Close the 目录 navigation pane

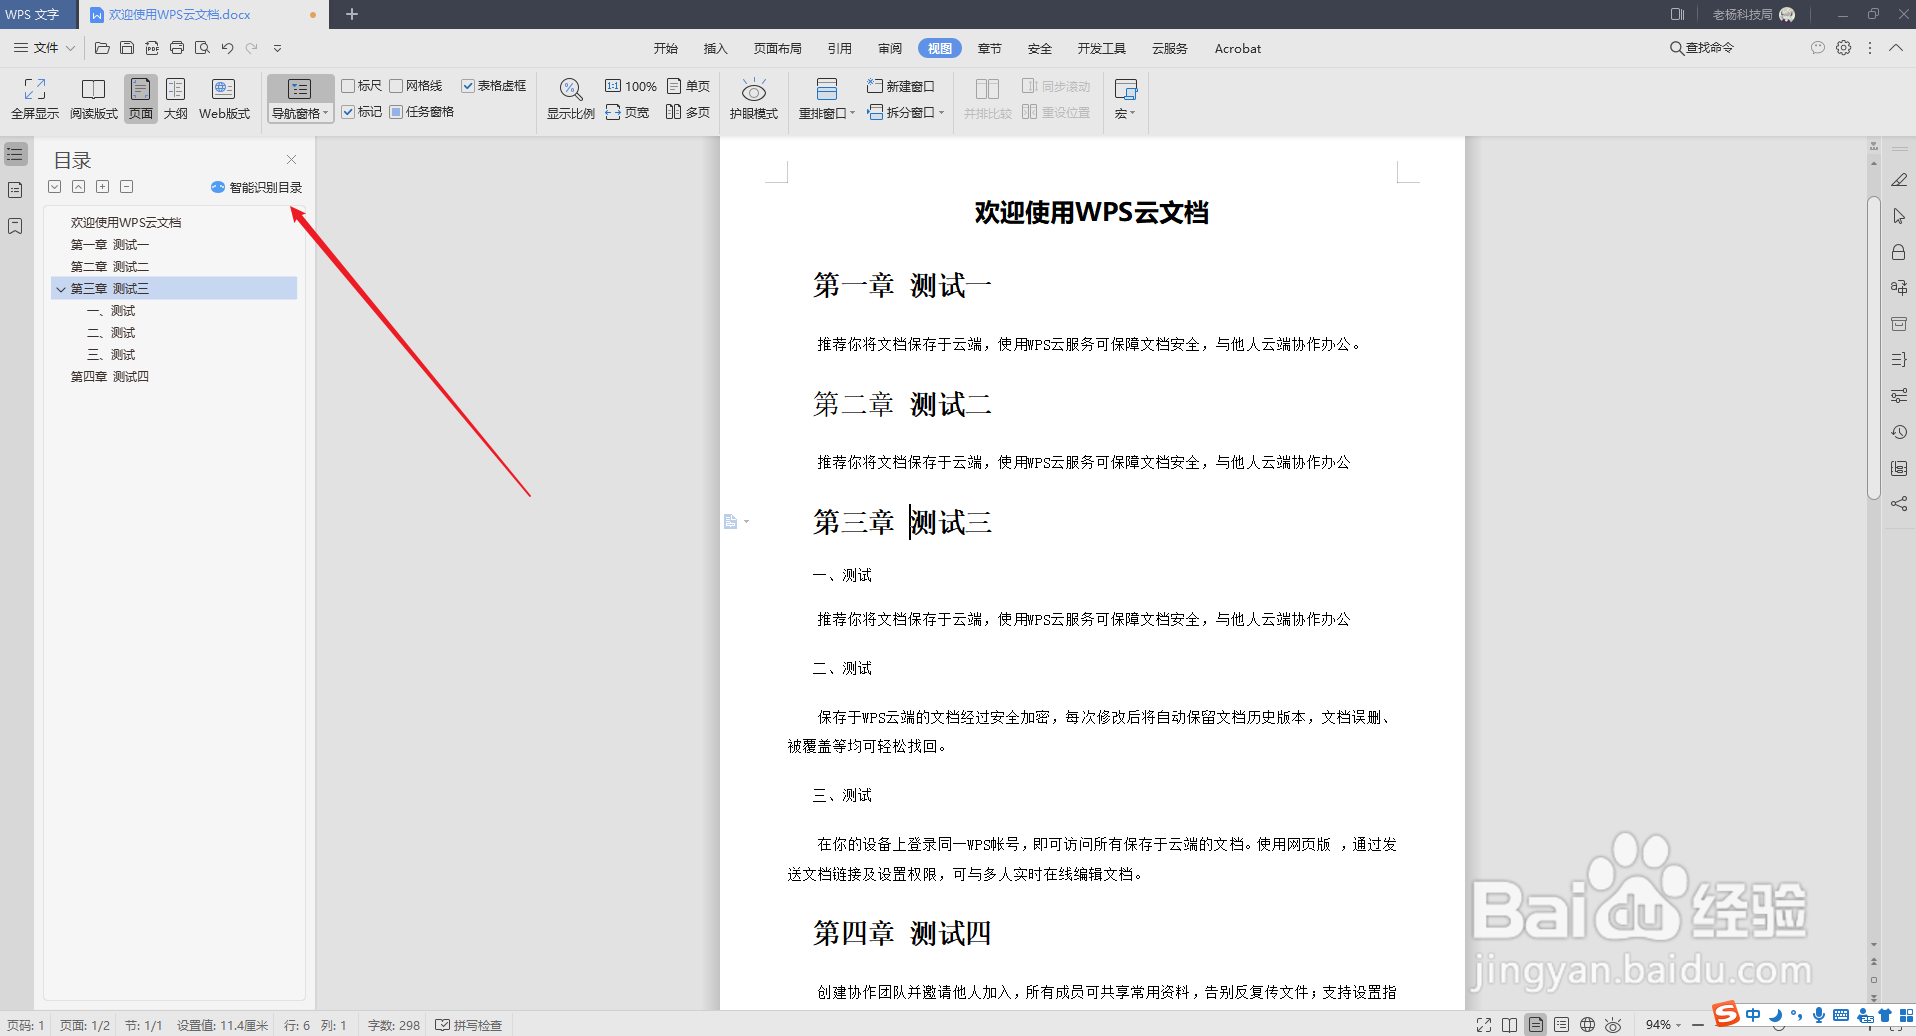coord(291,159)
